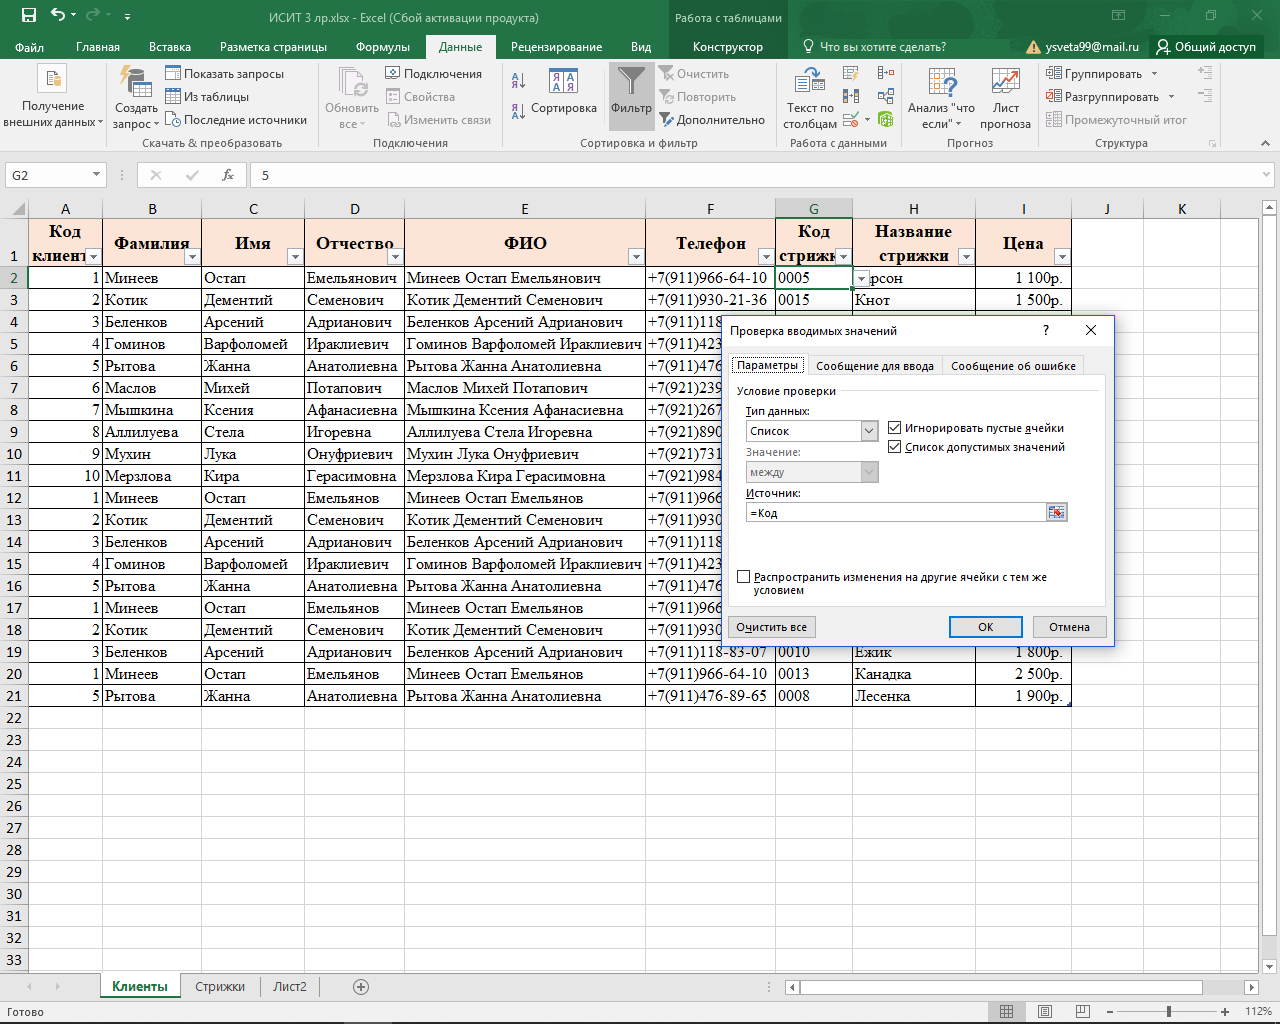Open the What-If Analysis icon
Image resolution: width=1280 pixels, height=1024 pixels.
pyautogui.click(x=941, y=84)
